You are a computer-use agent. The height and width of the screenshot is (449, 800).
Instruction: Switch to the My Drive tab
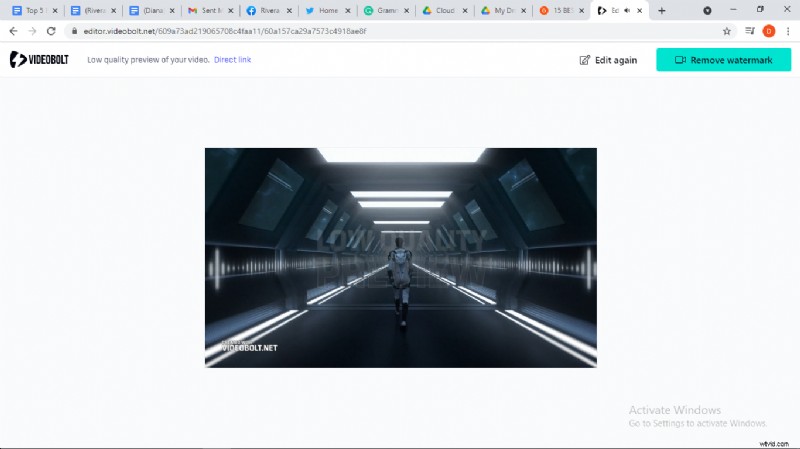click(501, 11)
